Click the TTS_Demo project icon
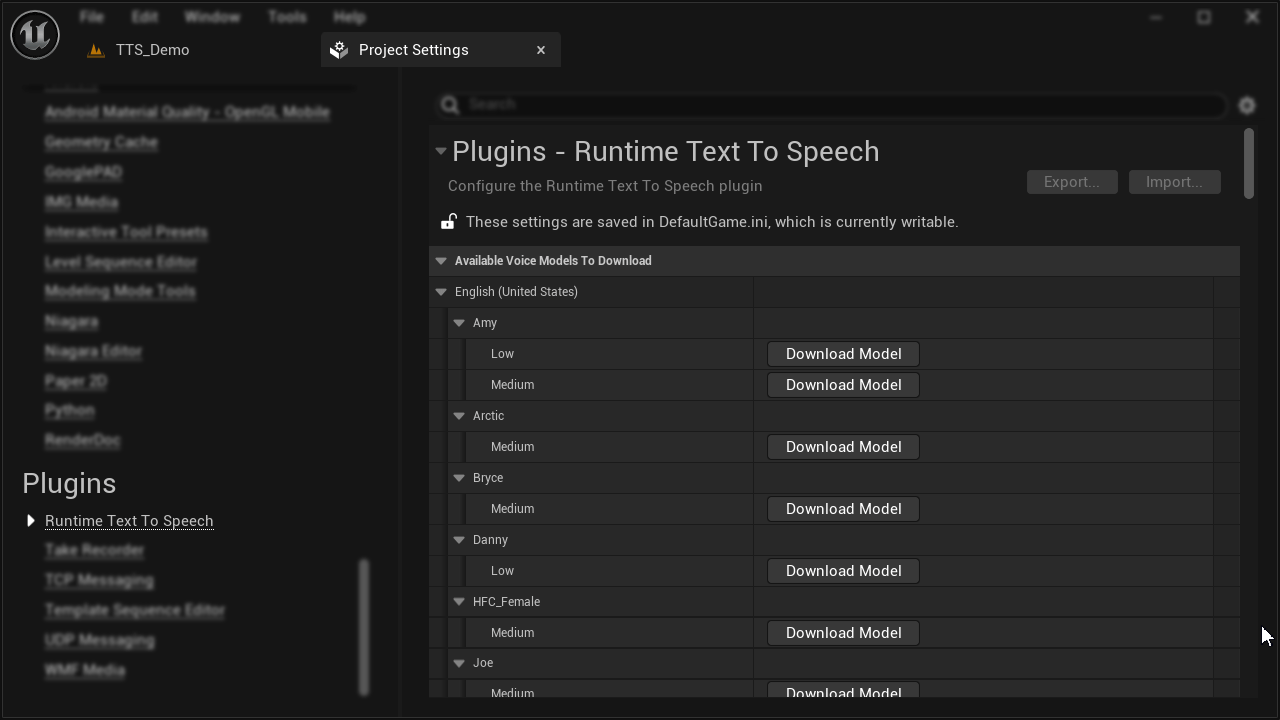Image resolution: width=1280 pixels, height=720 pixels. (96, 50)
